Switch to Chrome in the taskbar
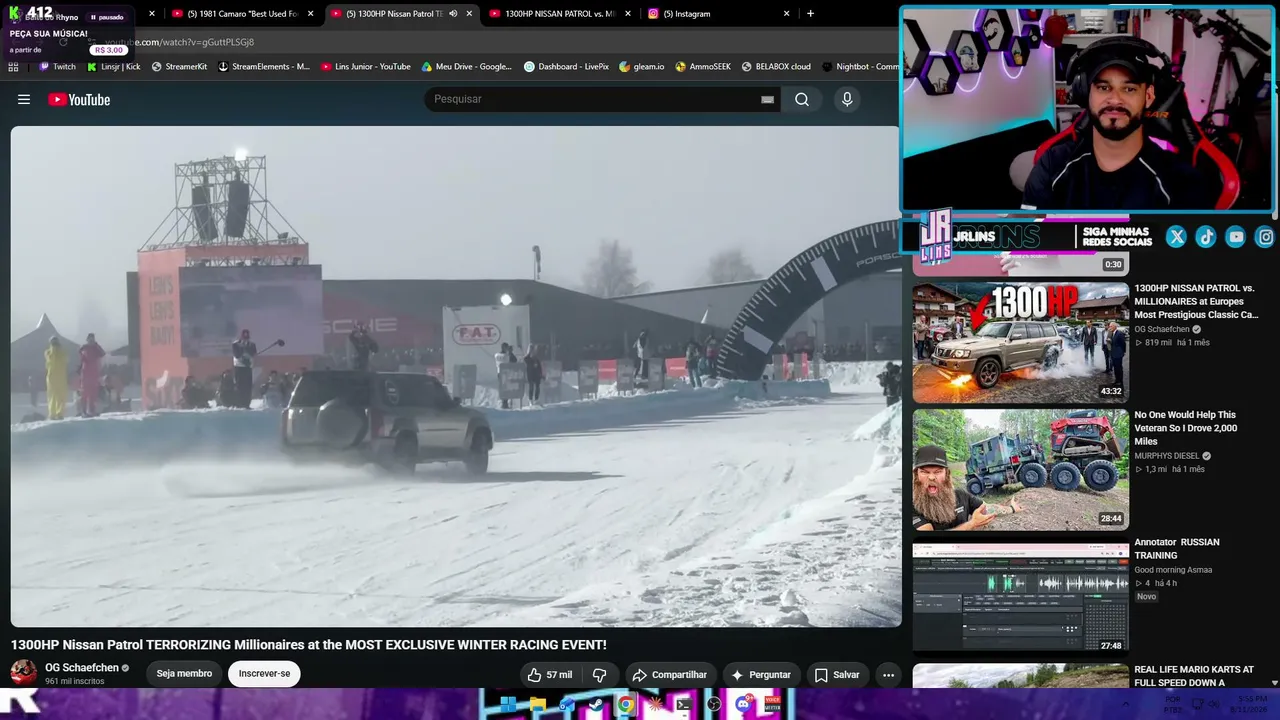The height and width of the screenshot is (720, 1280). 625,704
